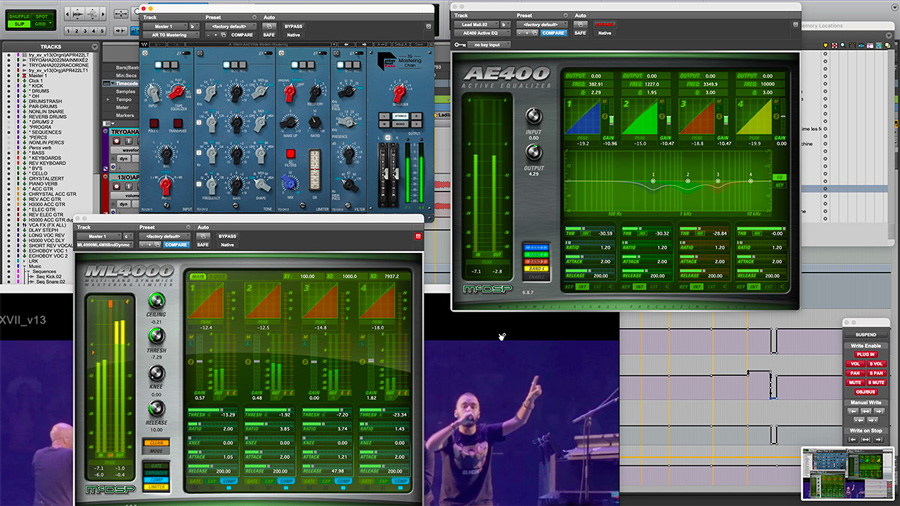The image size is (900, 506).
Task: Click SAFE in the TG Mastering header
Action: point(269,35)
